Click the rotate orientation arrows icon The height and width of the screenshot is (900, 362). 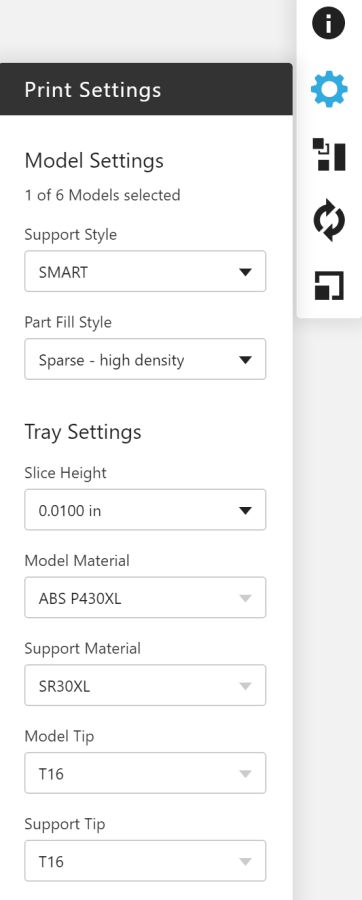point(329,220)
